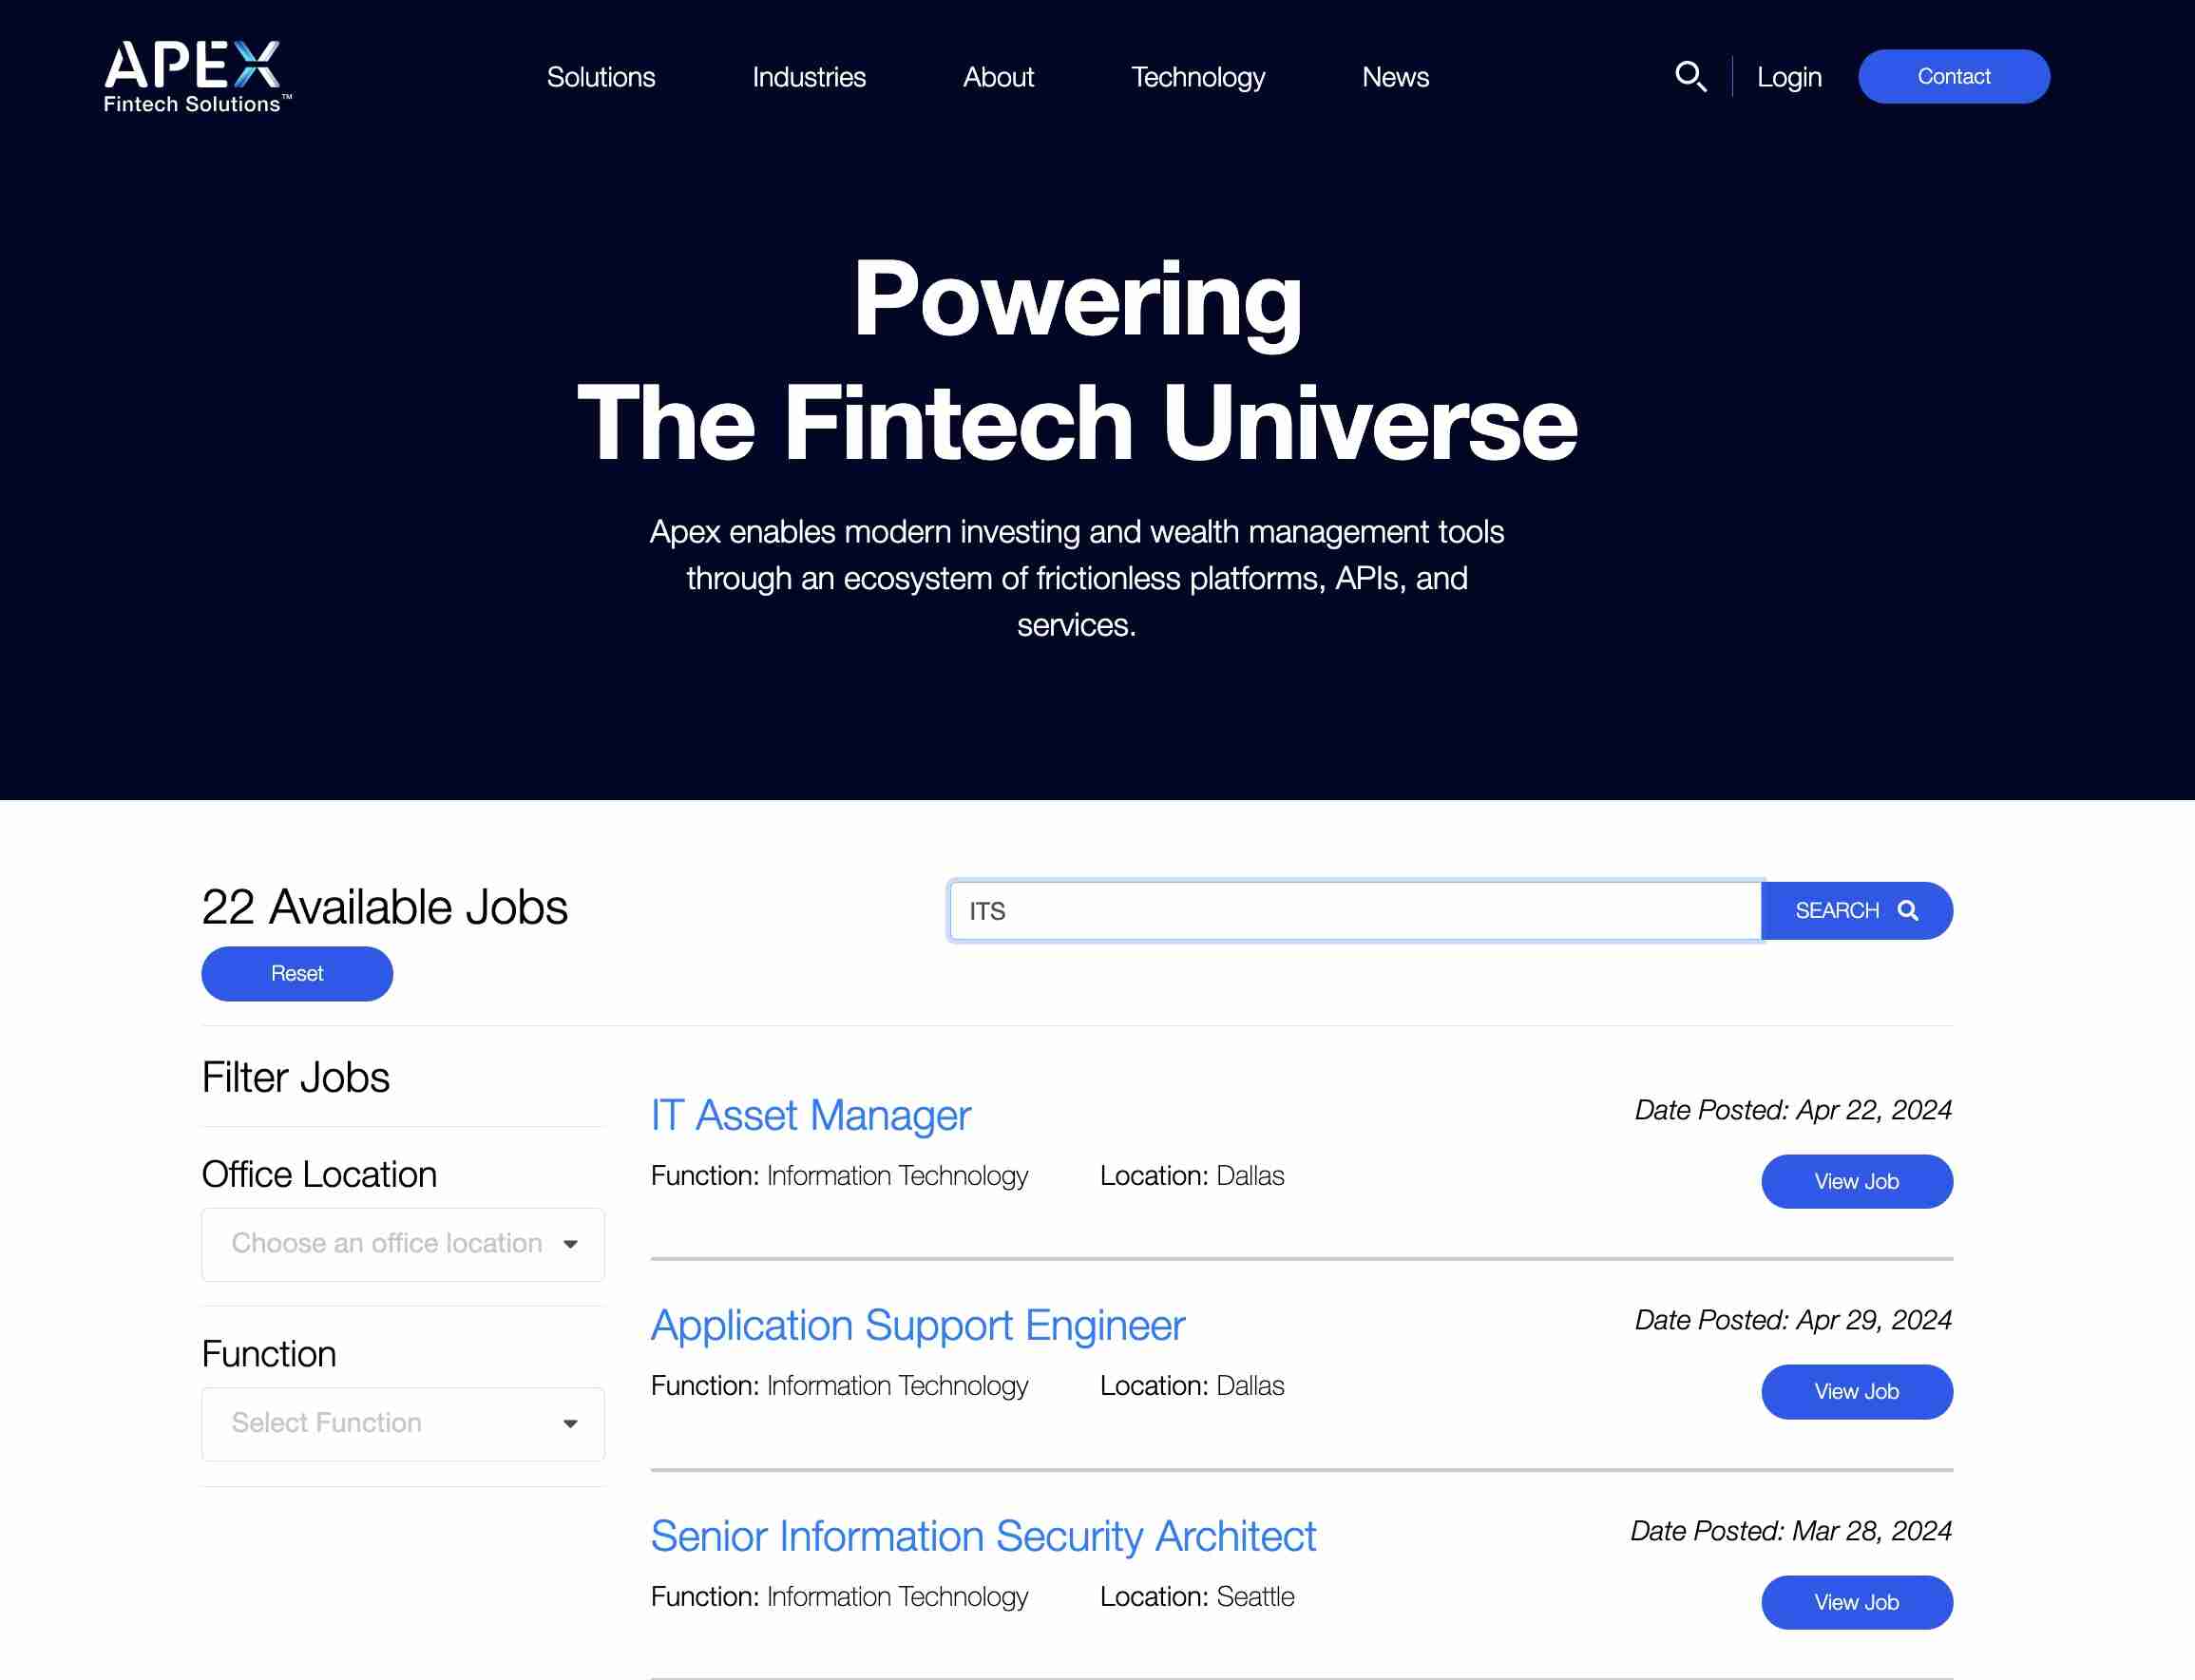Click the dropdown arrow for Function filter

tap(568, 1424)
